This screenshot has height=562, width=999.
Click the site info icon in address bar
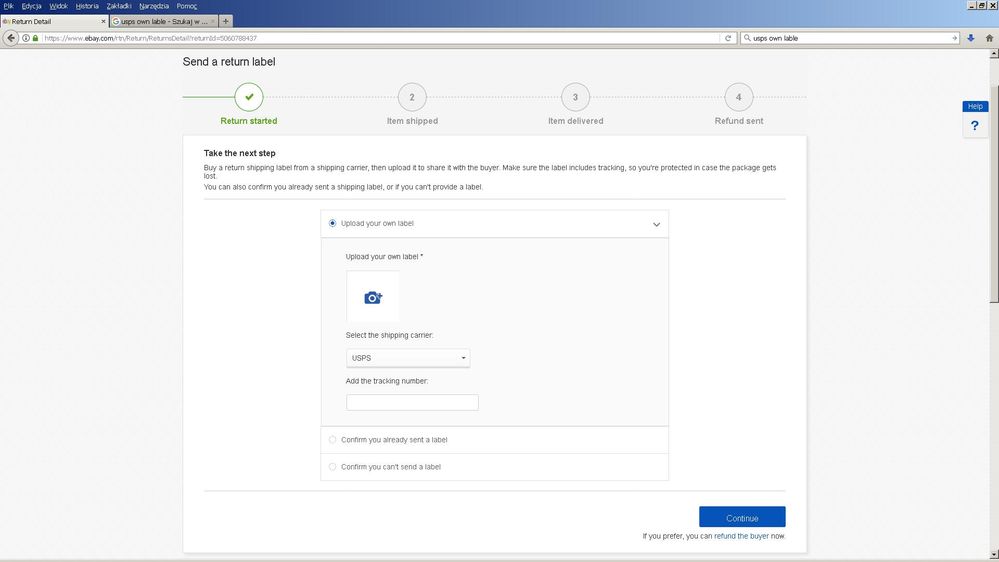26,38
